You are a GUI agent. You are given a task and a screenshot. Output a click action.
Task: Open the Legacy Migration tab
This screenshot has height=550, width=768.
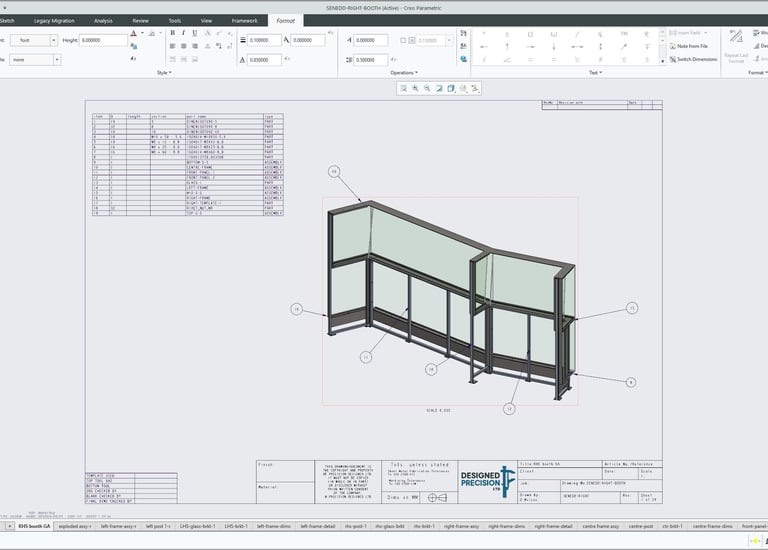[x=54, y=21]
